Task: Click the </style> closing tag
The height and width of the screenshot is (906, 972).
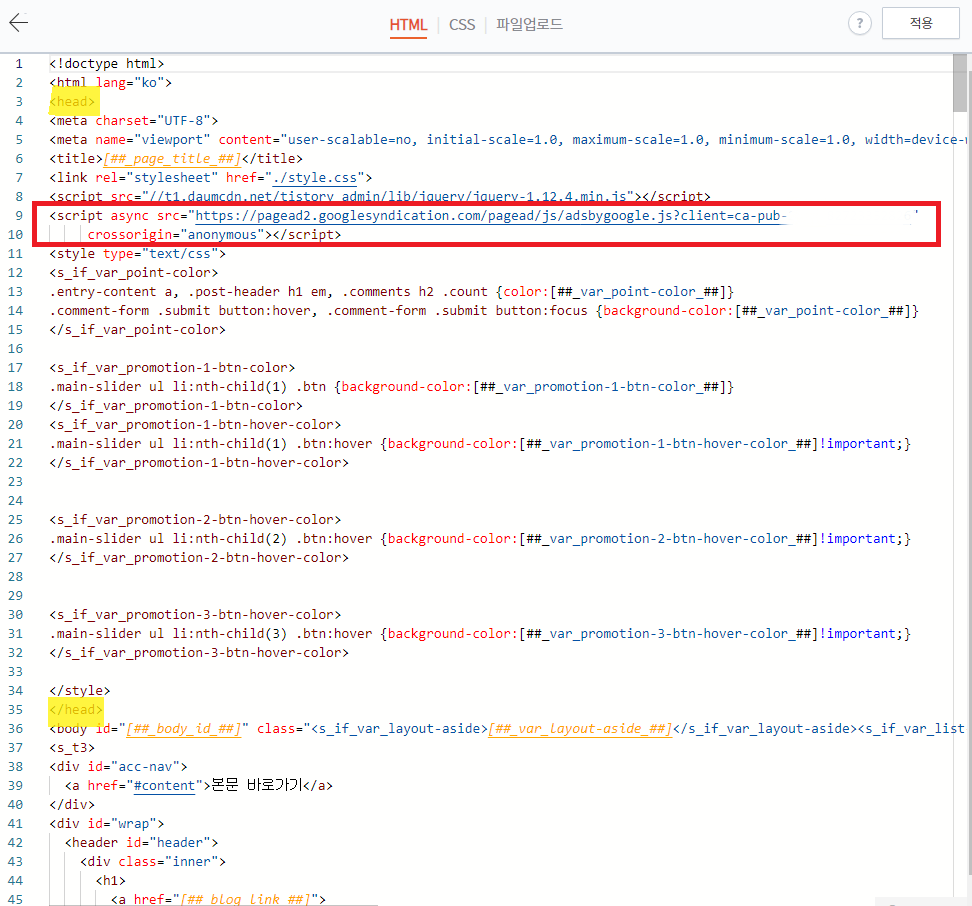Action: (80, 691)
